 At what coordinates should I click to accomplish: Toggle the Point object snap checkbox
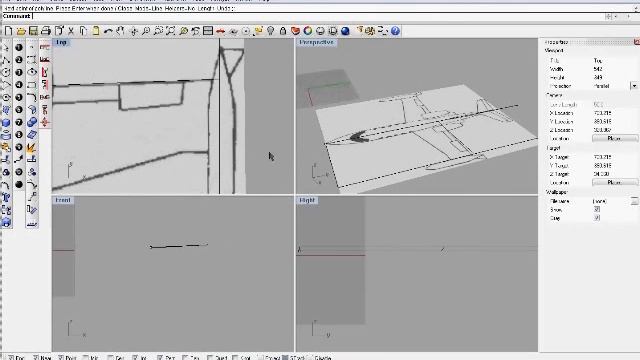coord(61,358)
